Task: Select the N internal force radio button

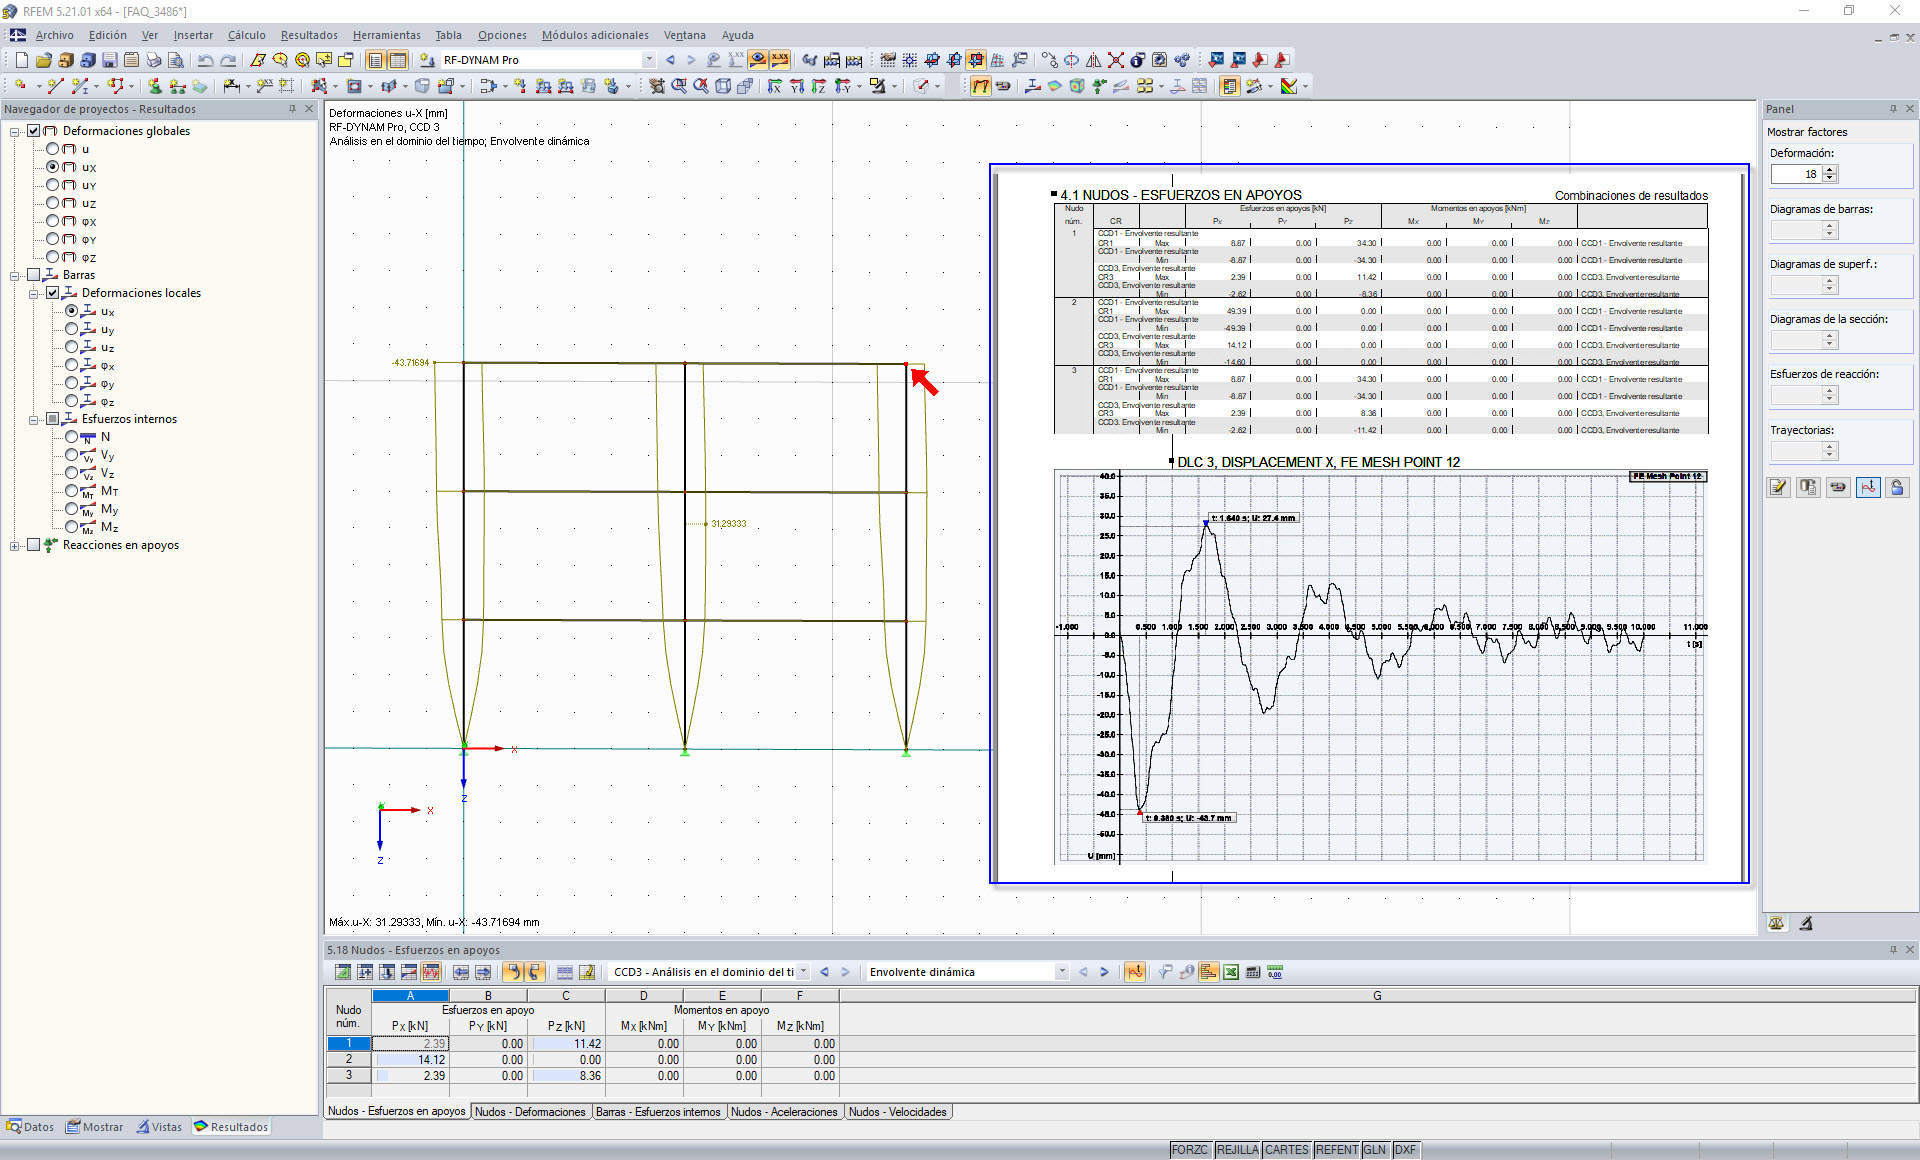Action: click(71, 437)
